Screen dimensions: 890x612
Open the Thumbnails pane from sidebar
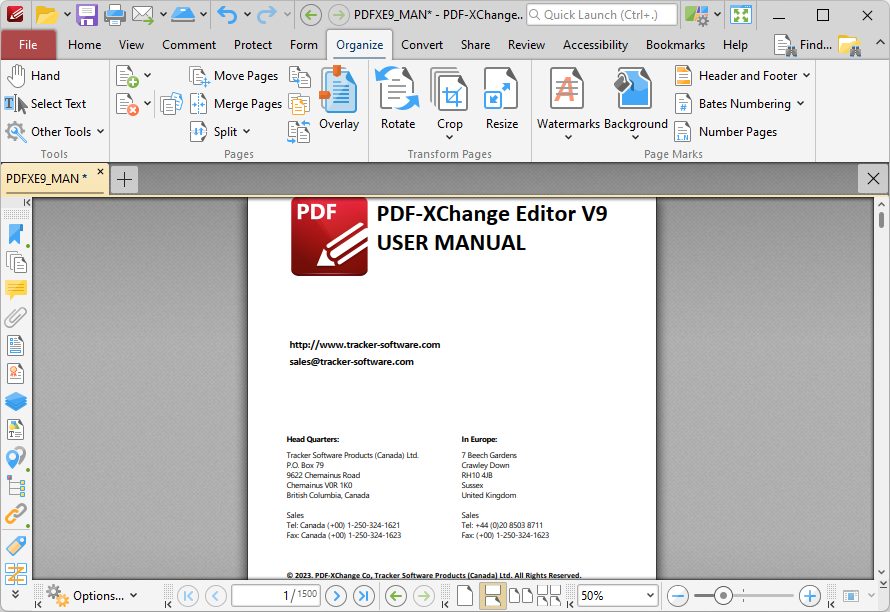pyautogui.click(x=16, y=262)
